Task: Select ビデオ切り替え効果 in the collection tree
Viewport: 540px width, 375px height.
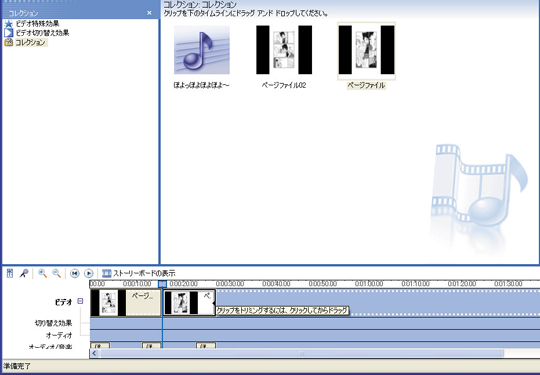Action: (42, 33)
